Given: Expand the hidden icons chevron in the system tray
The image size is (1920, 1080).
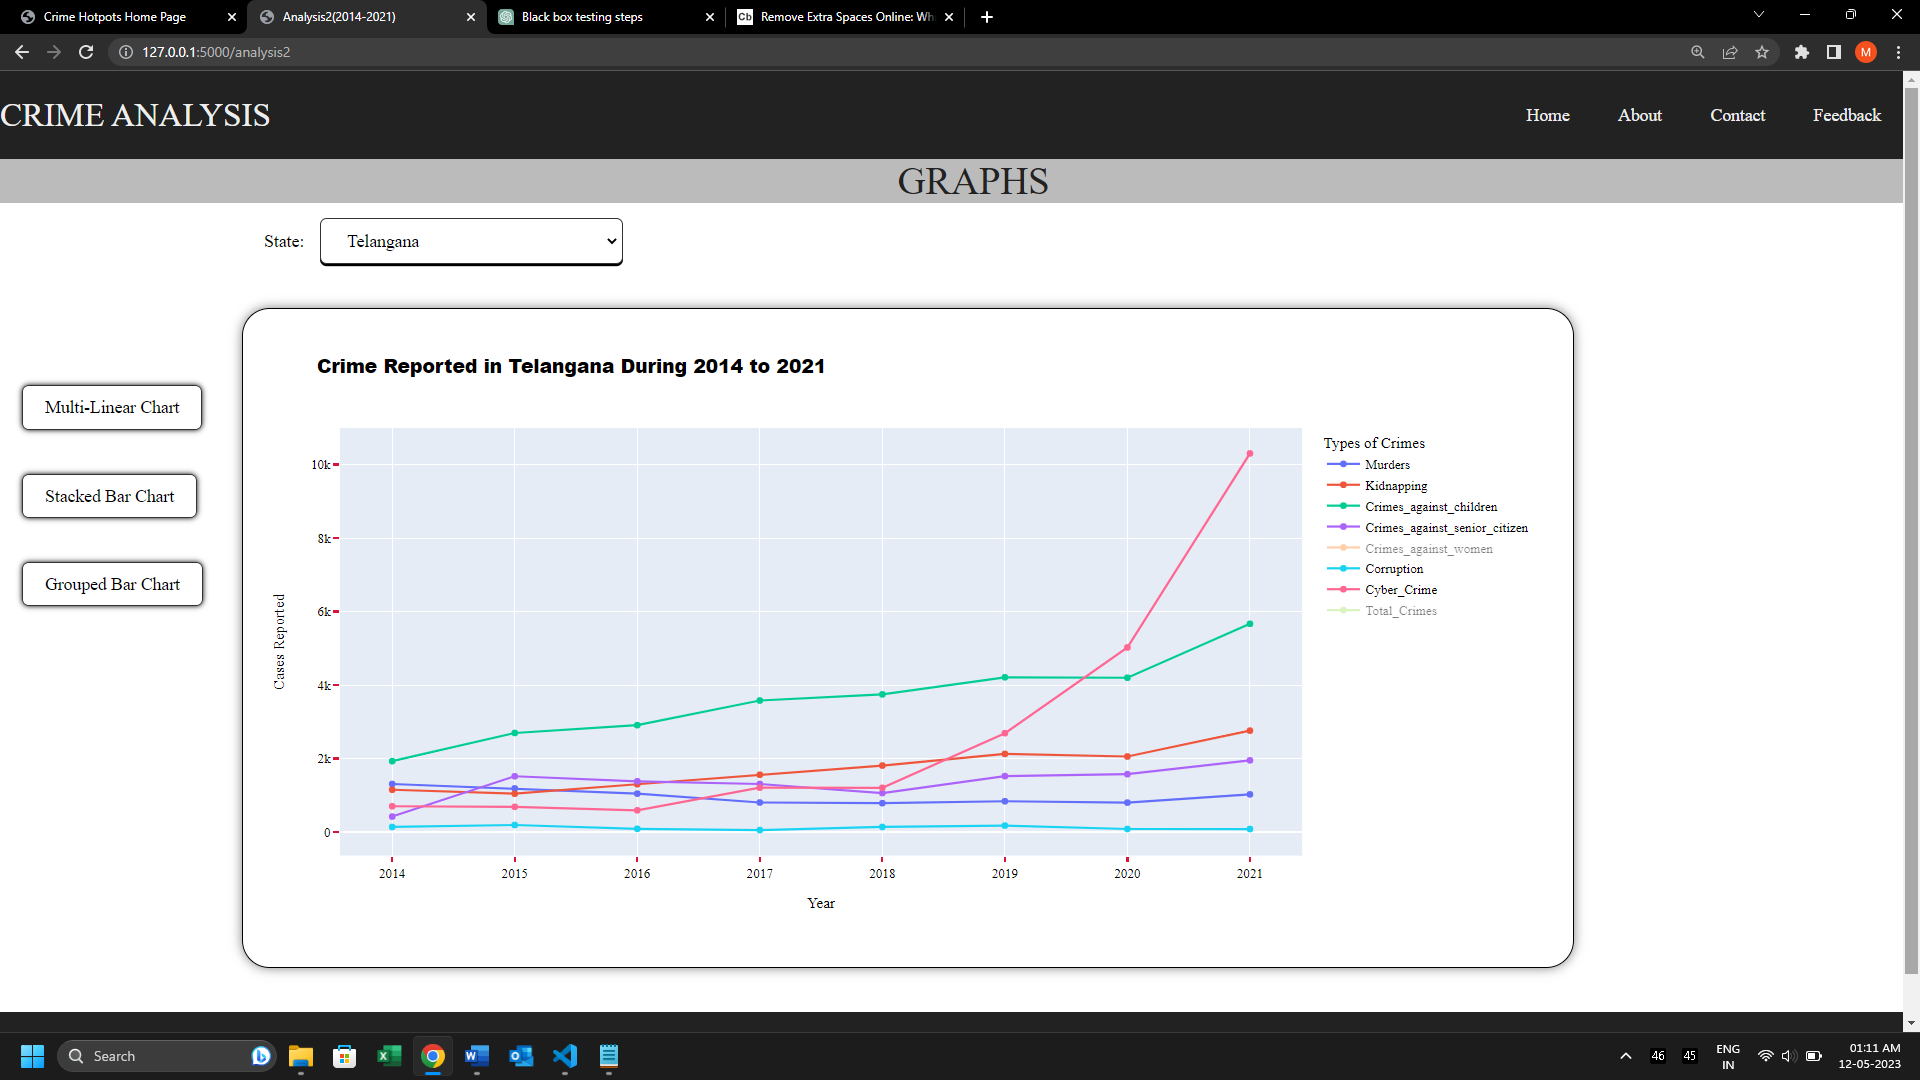Looking at the screenshot, I should point(1624,1055).
